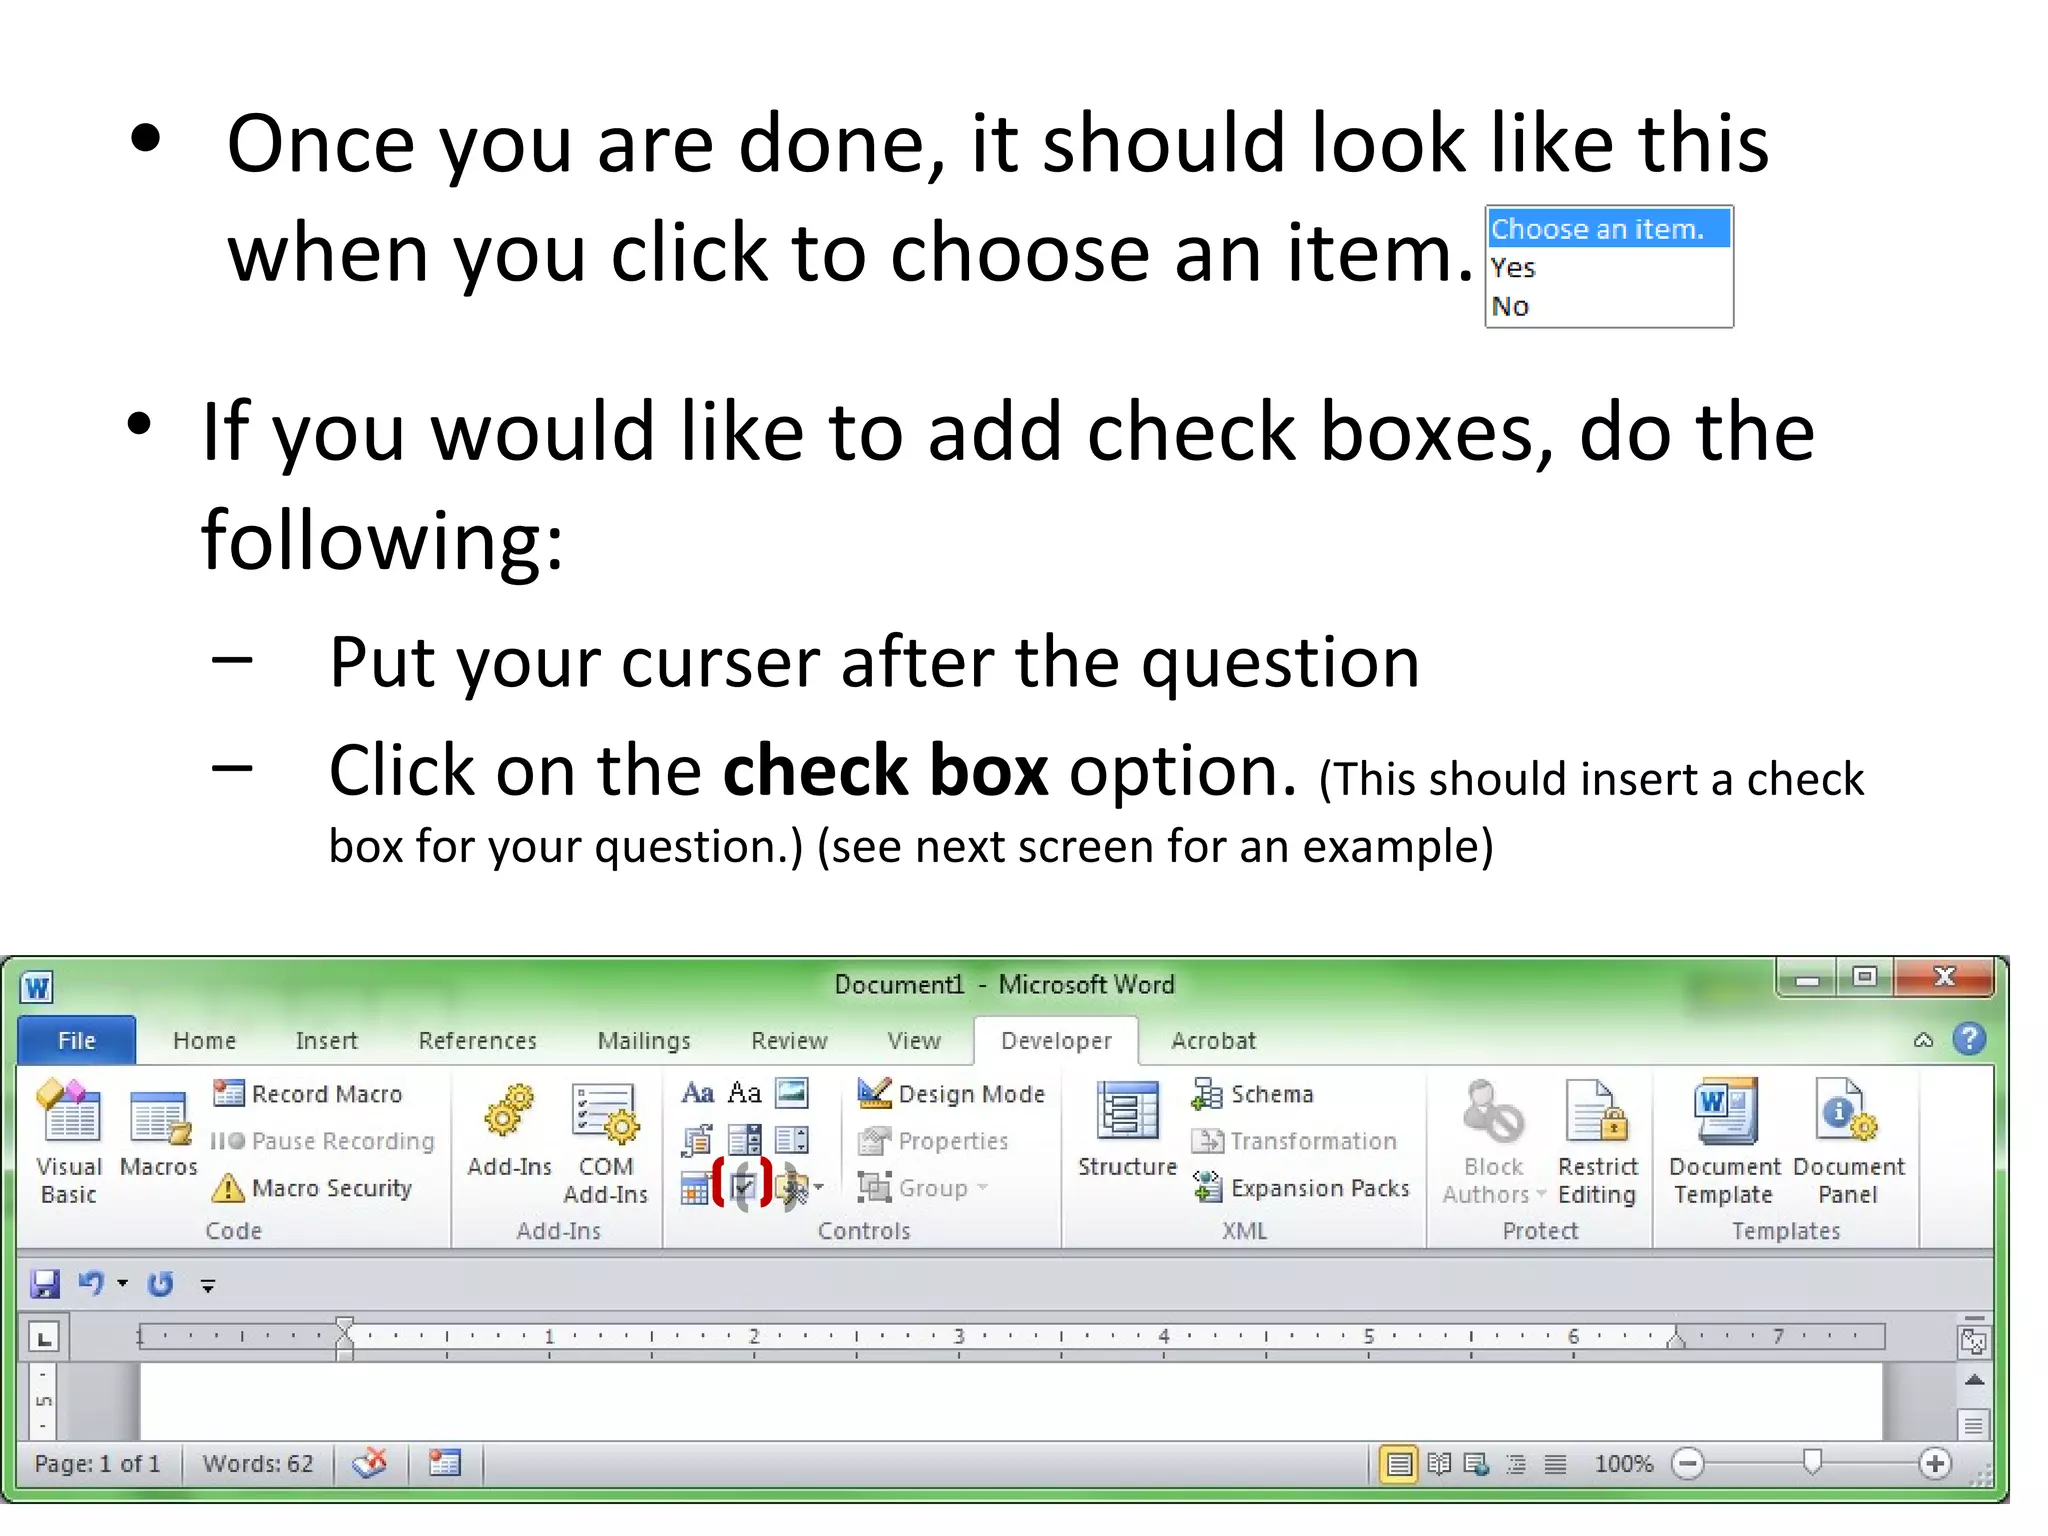Expand the Legacy Tools dropdown arrow
This screenshot has width=2048, height=1536.
819,1187
